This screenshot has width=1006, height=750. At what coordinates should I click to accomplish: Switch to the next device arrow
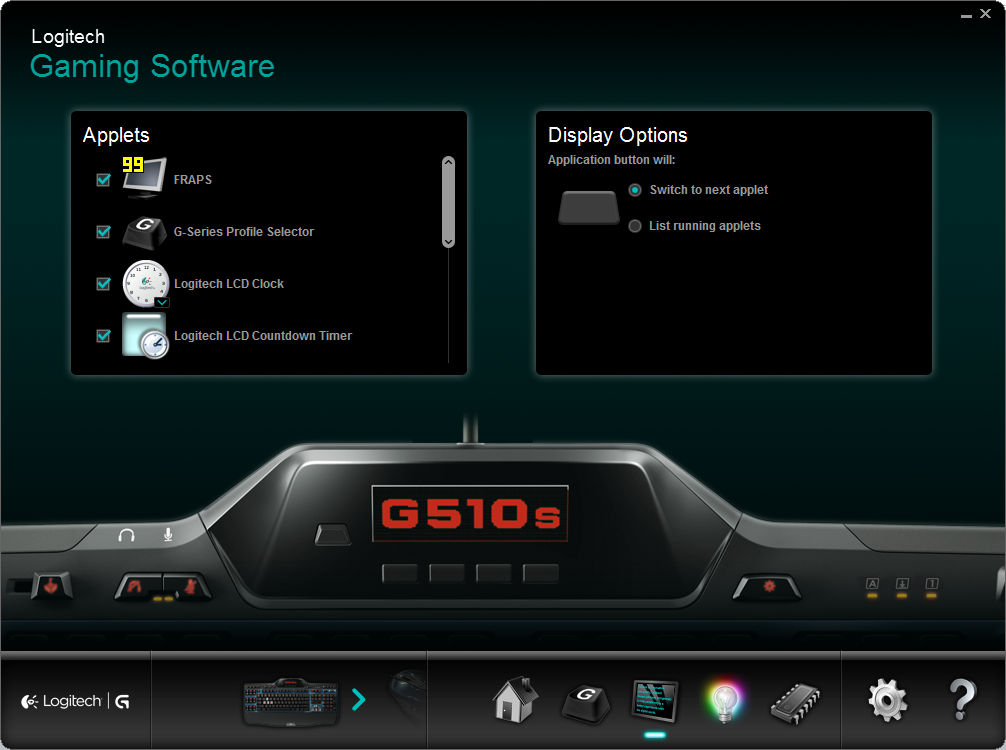tap(359, 699)
